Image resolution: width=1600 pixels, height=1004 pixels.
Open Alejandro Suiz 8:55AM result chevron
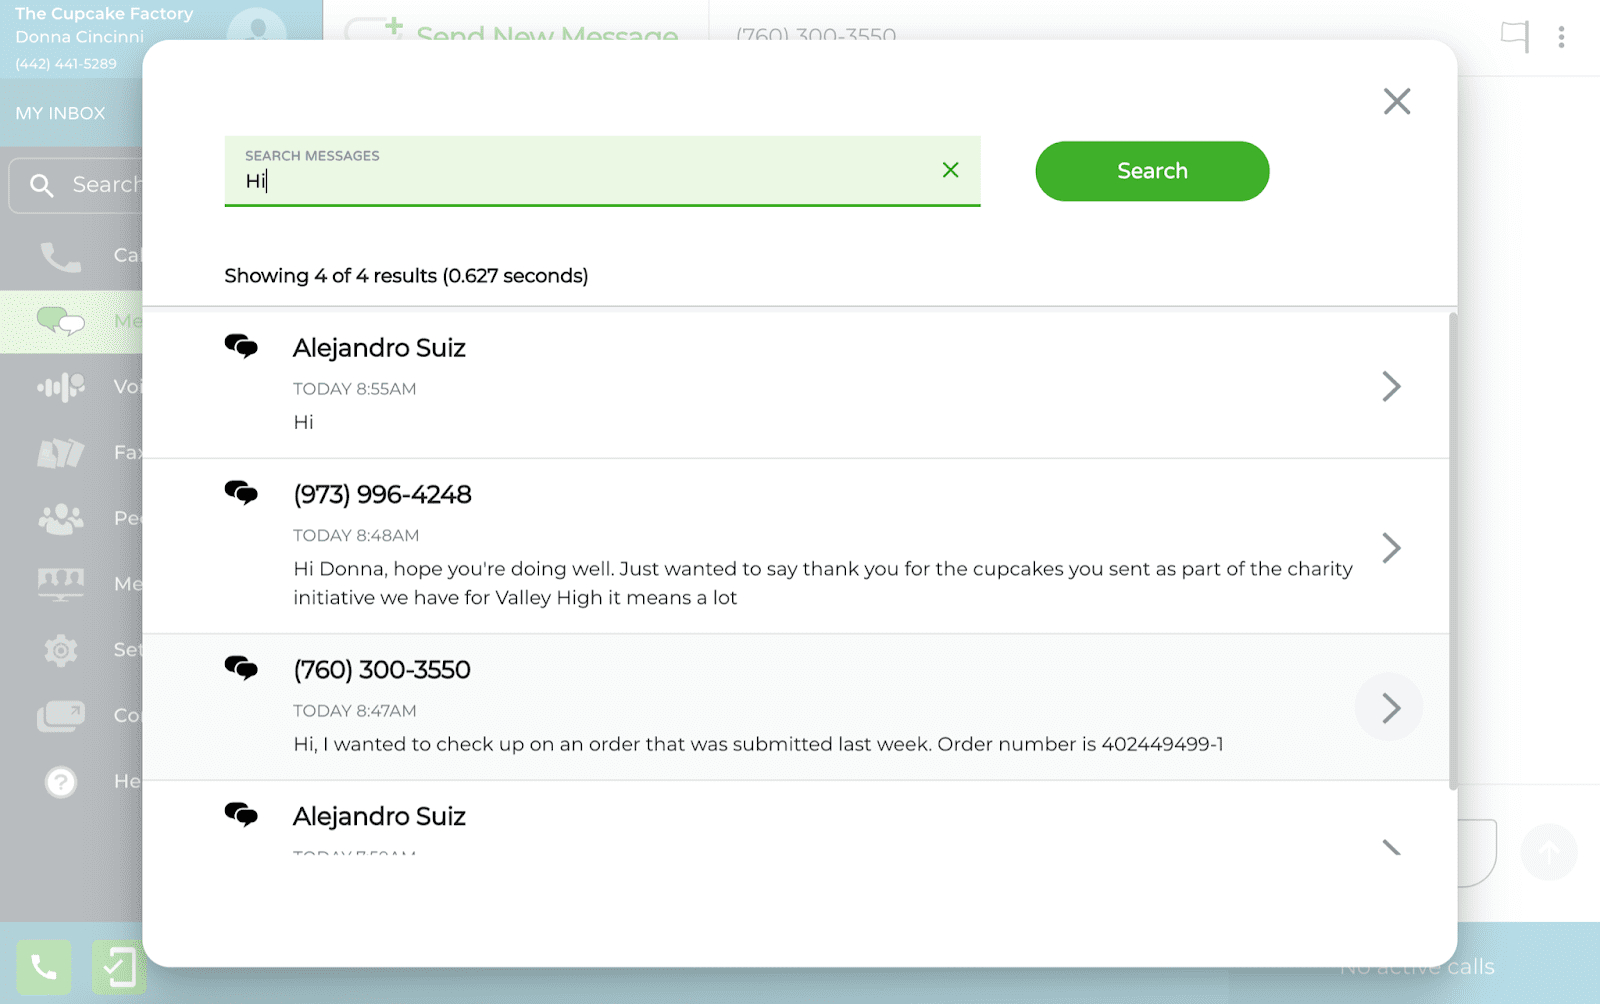(1391, 386)
